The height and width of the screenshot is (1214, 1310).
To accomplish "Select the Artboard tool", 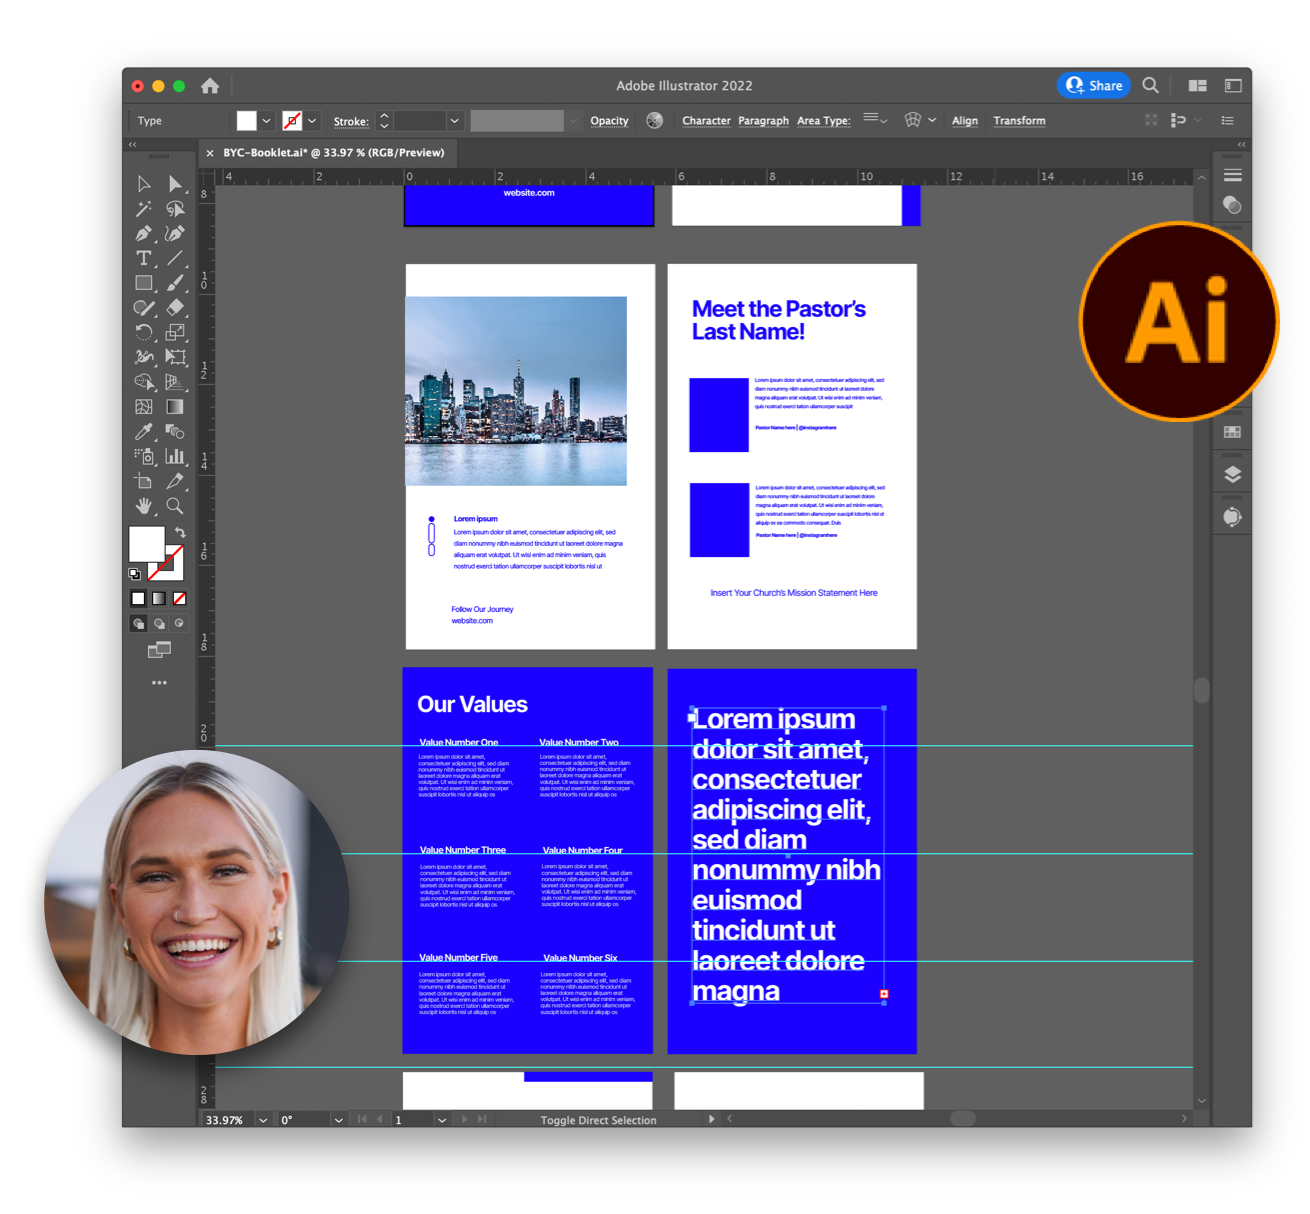I will click(144, 481).
